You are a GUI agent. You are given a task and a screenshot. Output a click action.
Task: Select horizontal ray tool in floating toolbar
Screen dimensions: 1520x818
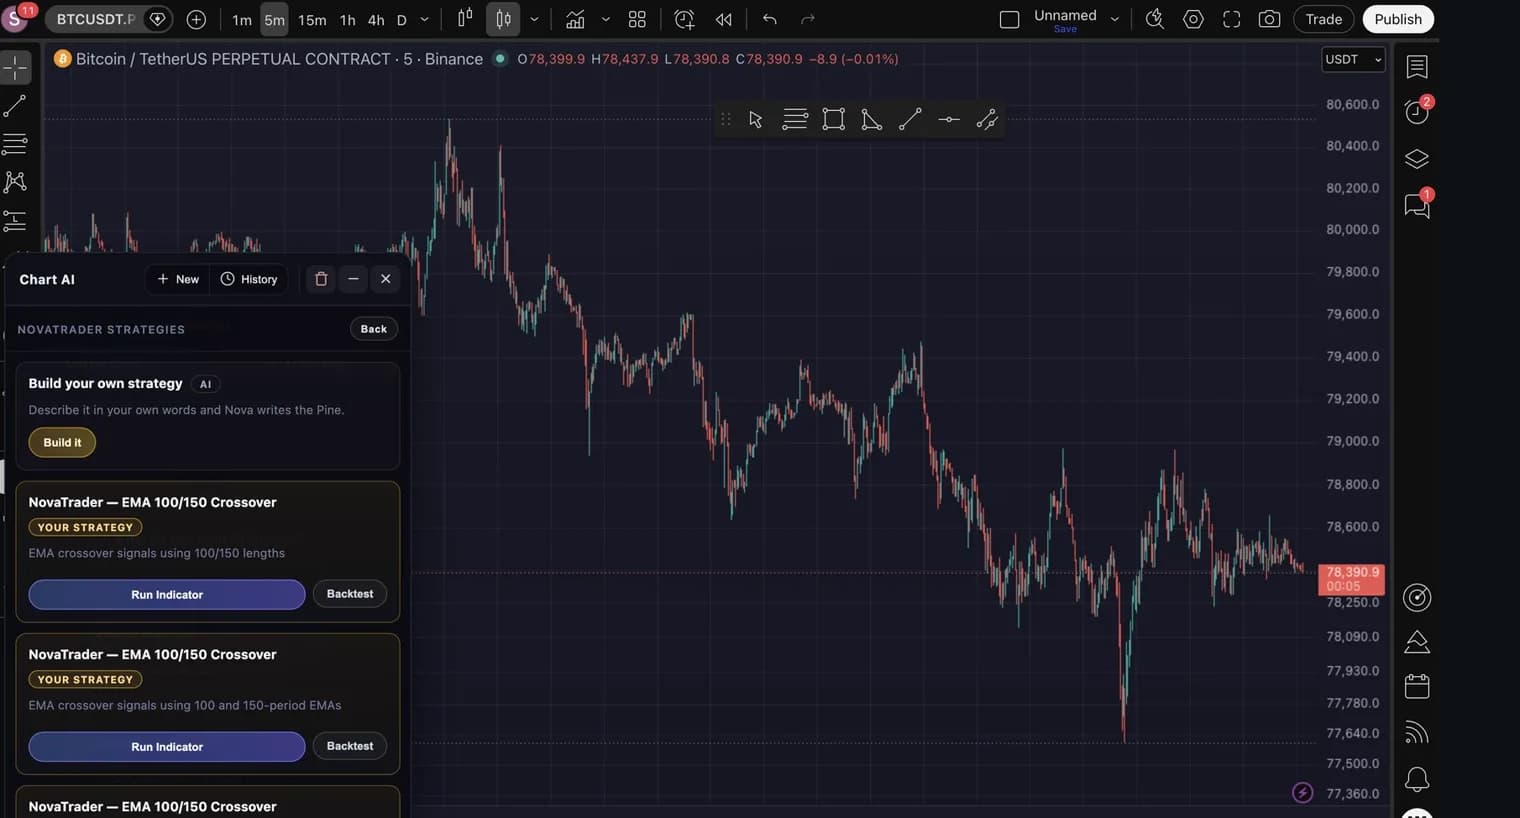(x=949, y=120)
